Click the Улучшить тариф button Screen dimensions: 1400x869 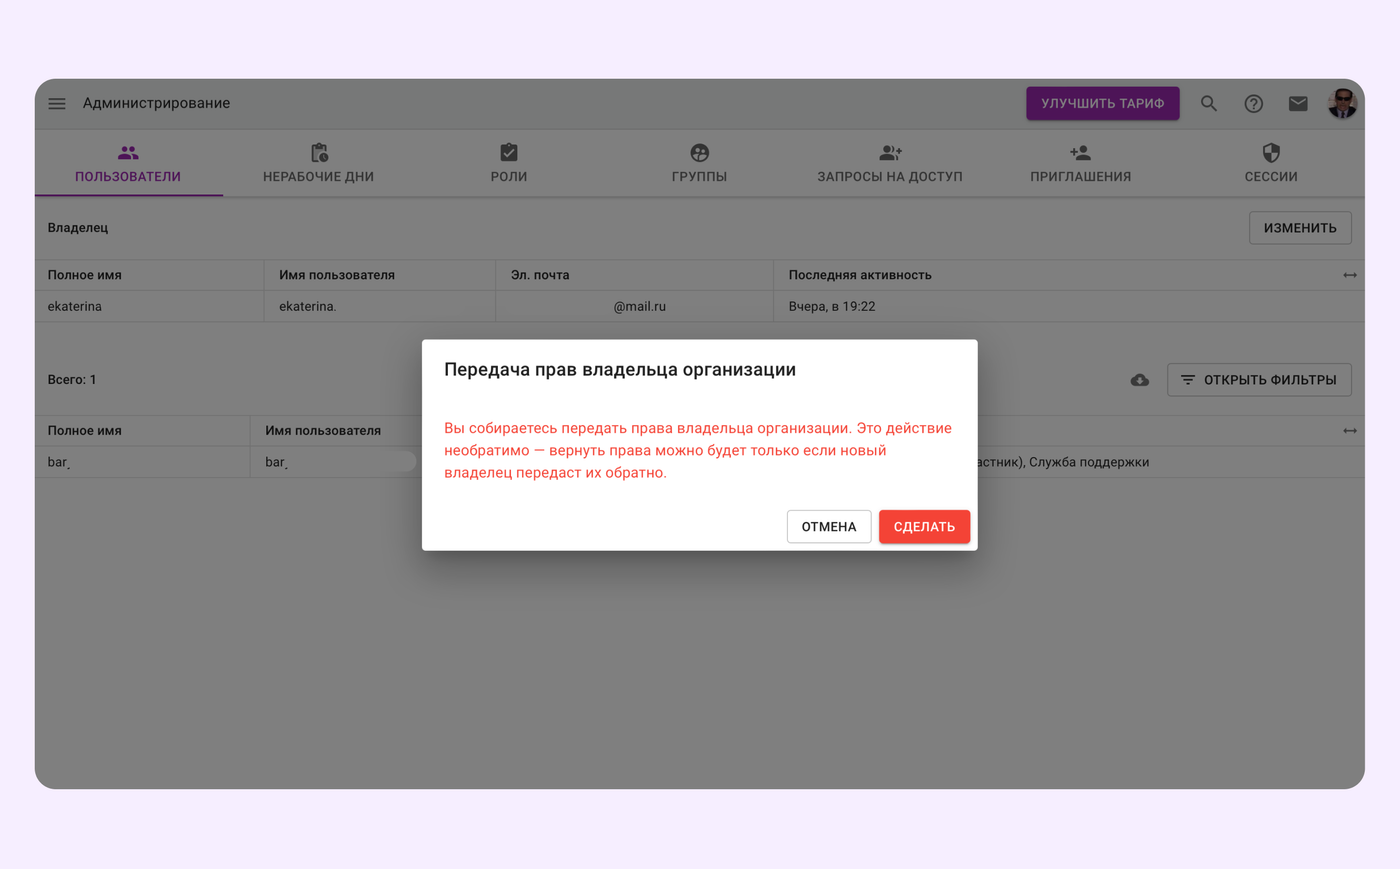tap(1102, 104)
